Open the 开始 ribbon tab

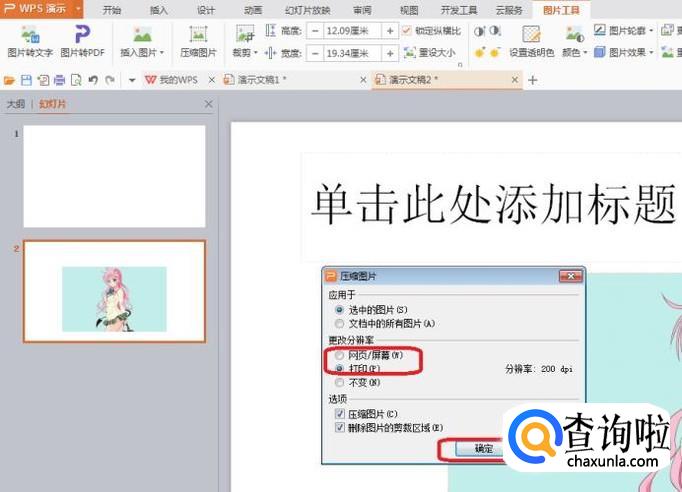[112, 10]
